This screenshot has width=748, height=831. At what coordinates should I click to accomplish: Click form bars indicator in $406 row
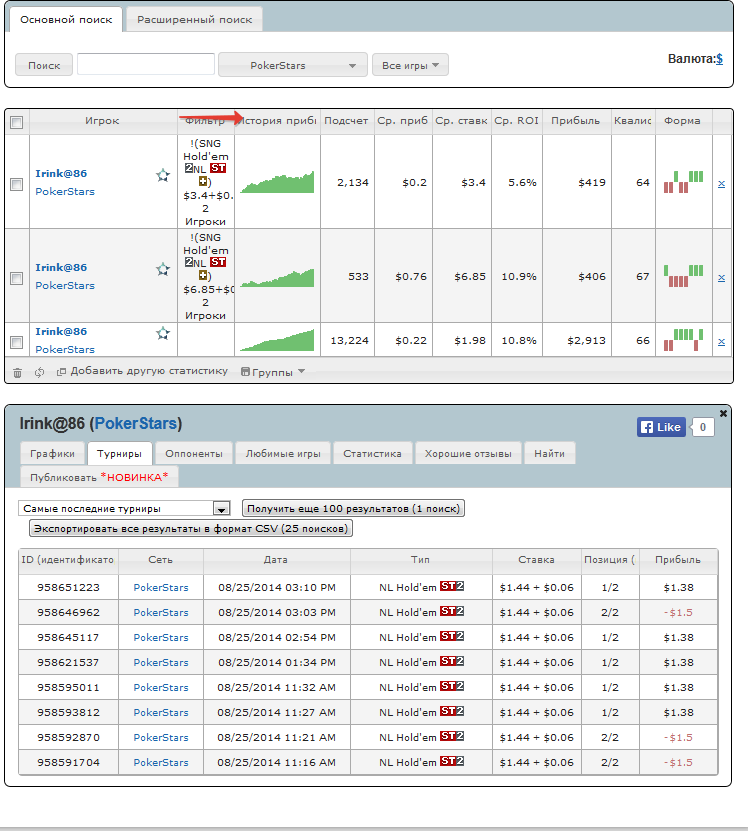coord(683,276)
